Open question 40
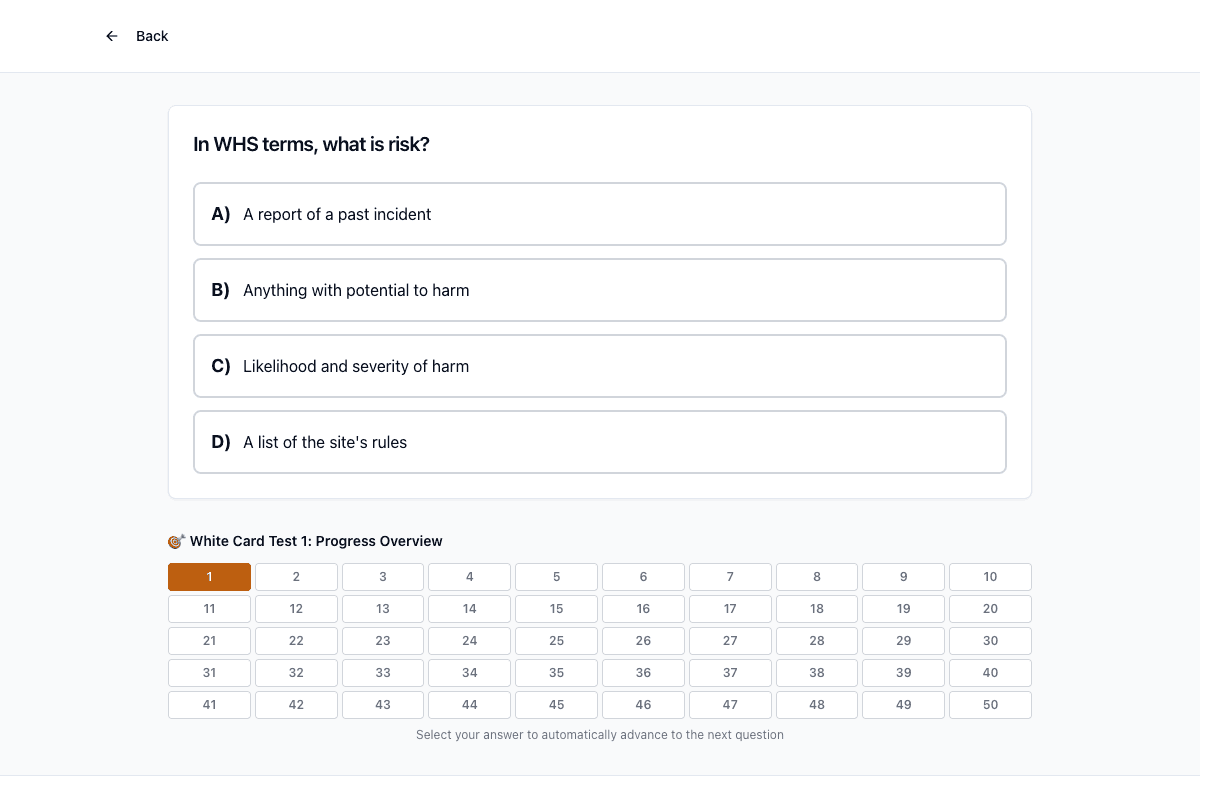 pyautogui.click(x=990, y=673)
